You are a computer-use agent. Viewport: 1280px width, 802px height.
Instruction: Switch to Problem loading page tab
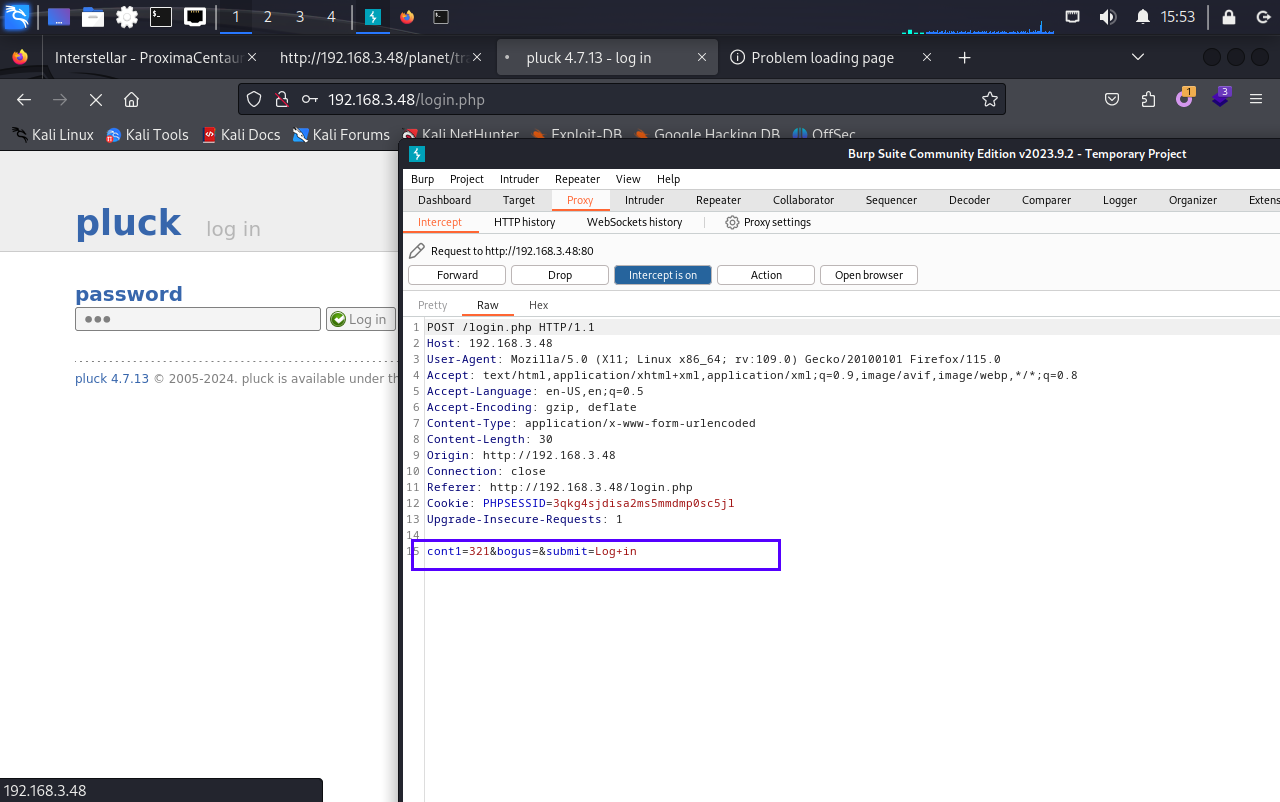pos(832,57)
